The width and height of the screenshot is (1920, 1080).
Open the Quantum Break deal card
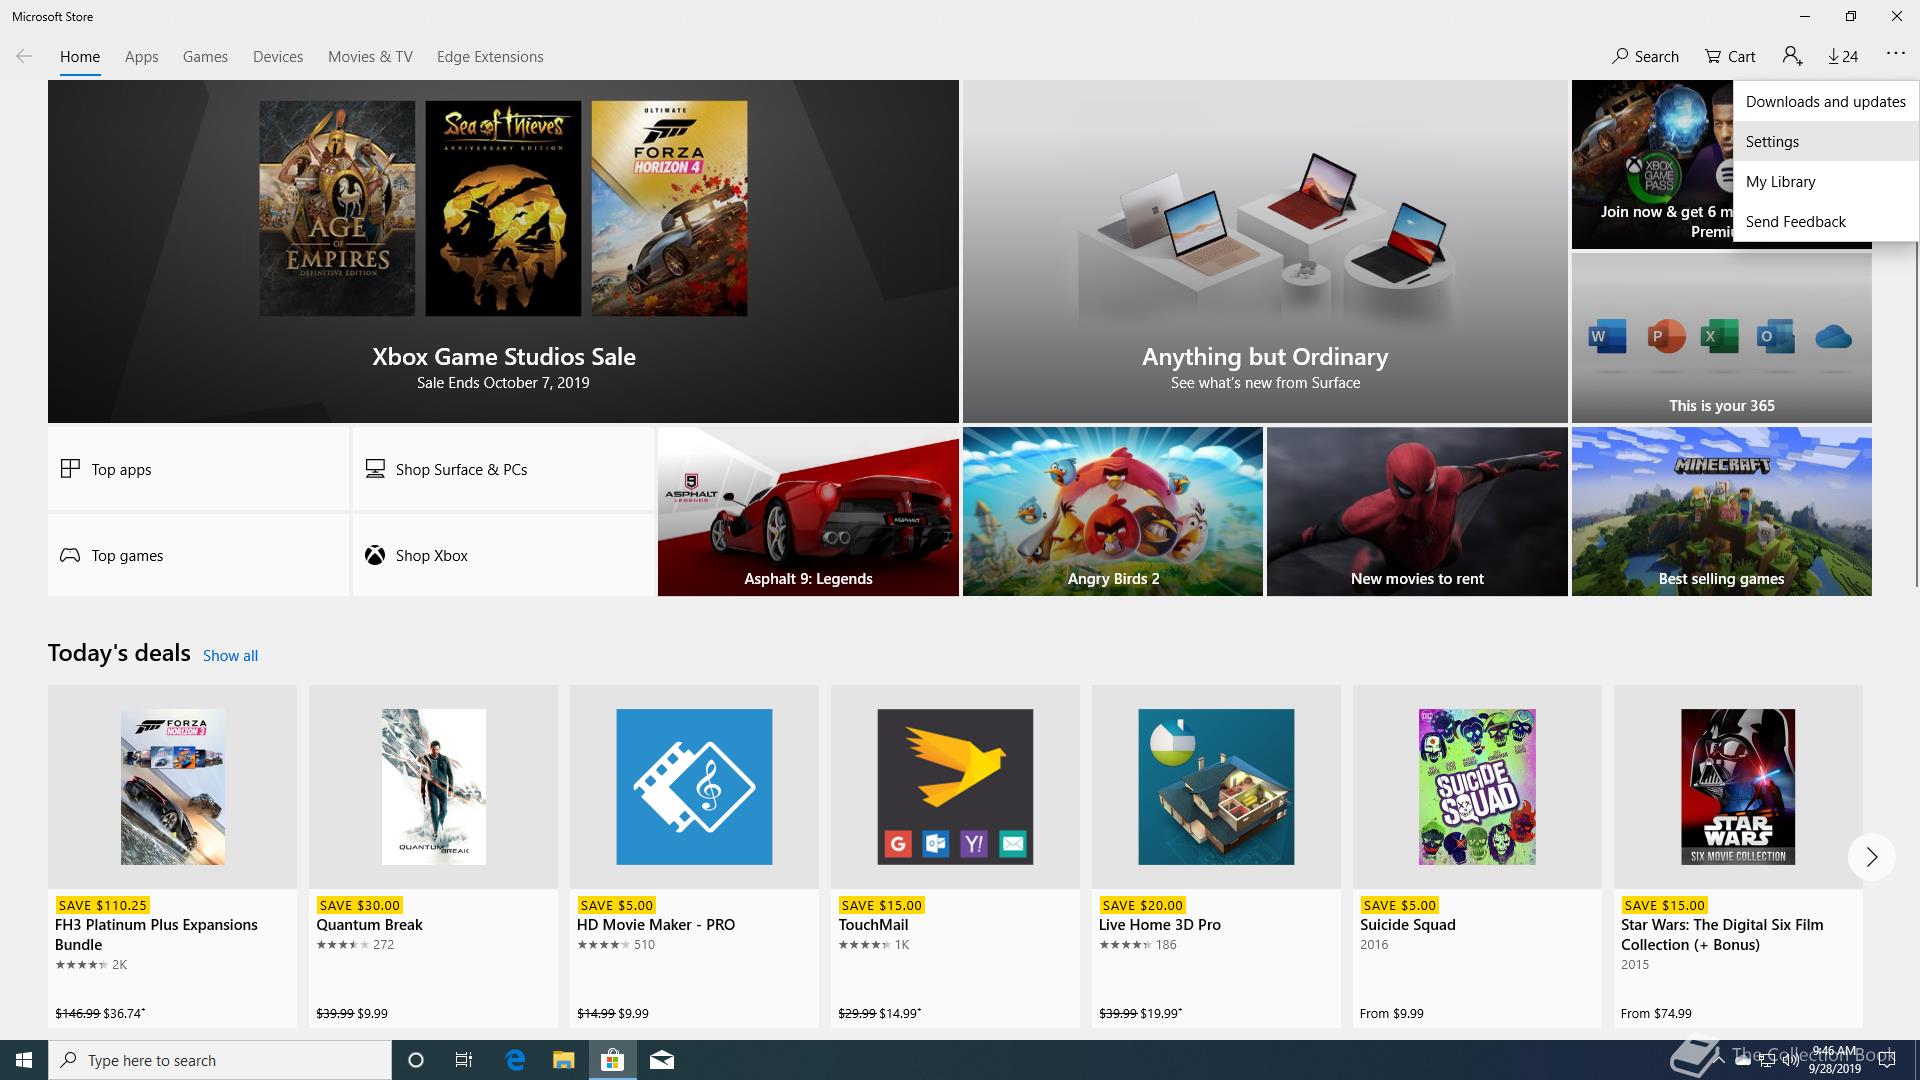click(433, 856)
